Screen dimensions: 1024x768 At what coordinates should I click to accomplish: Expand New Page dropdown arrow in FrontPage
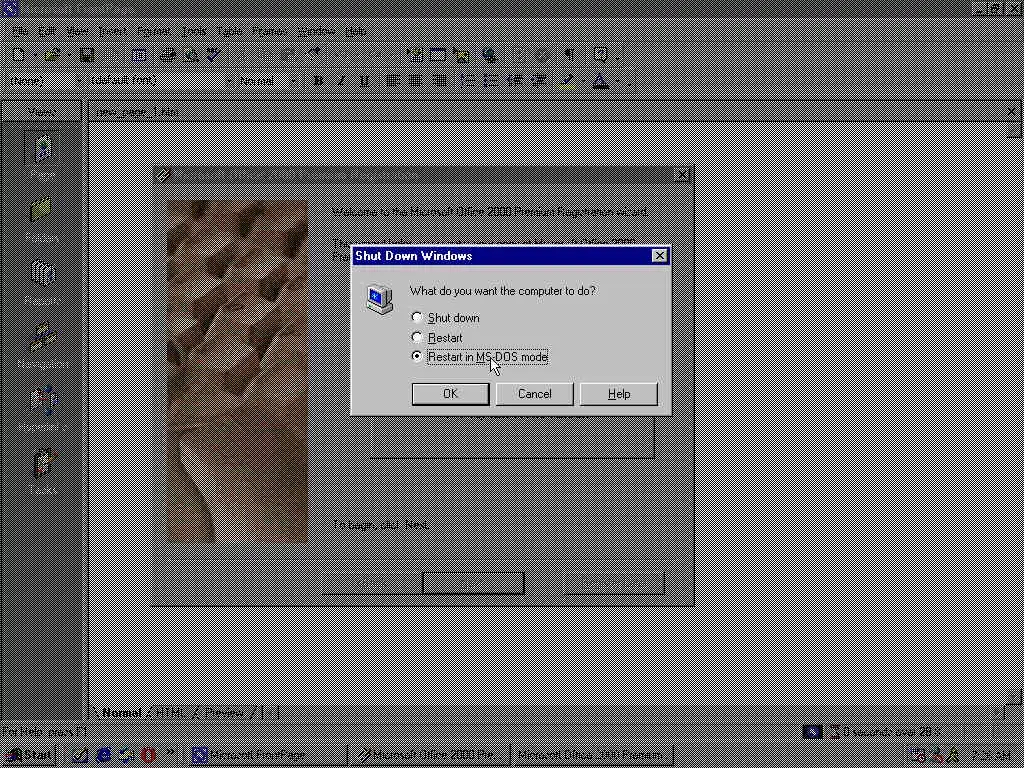coord(35,56)
